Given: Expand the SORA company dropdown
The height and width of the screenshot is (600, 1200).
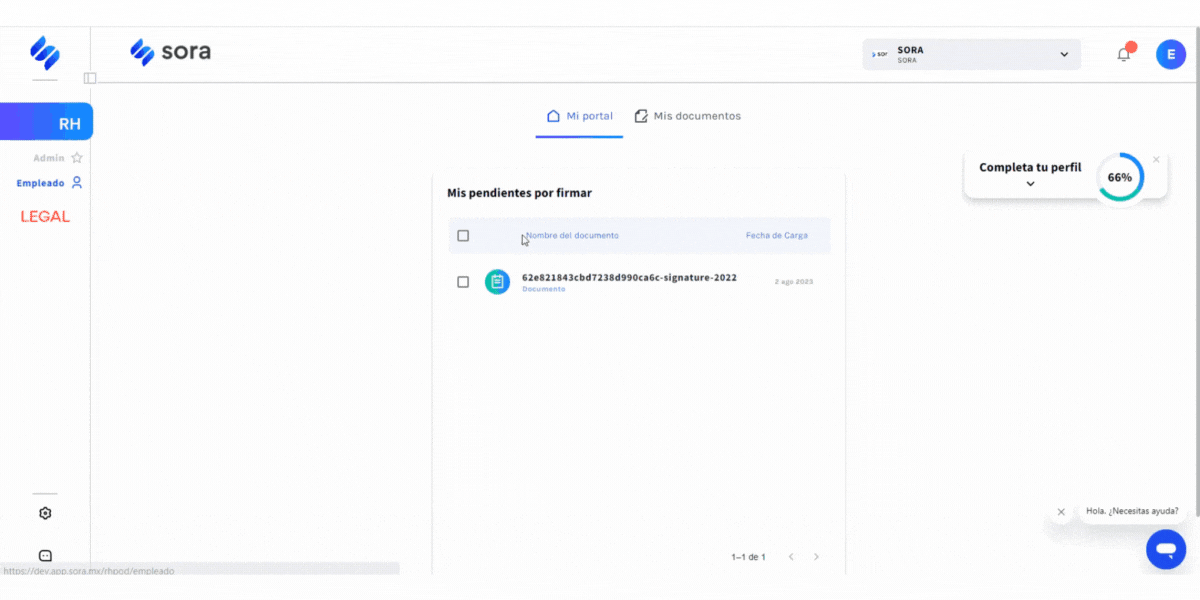Looking at the screenshot, I should tap(1063, 53).
